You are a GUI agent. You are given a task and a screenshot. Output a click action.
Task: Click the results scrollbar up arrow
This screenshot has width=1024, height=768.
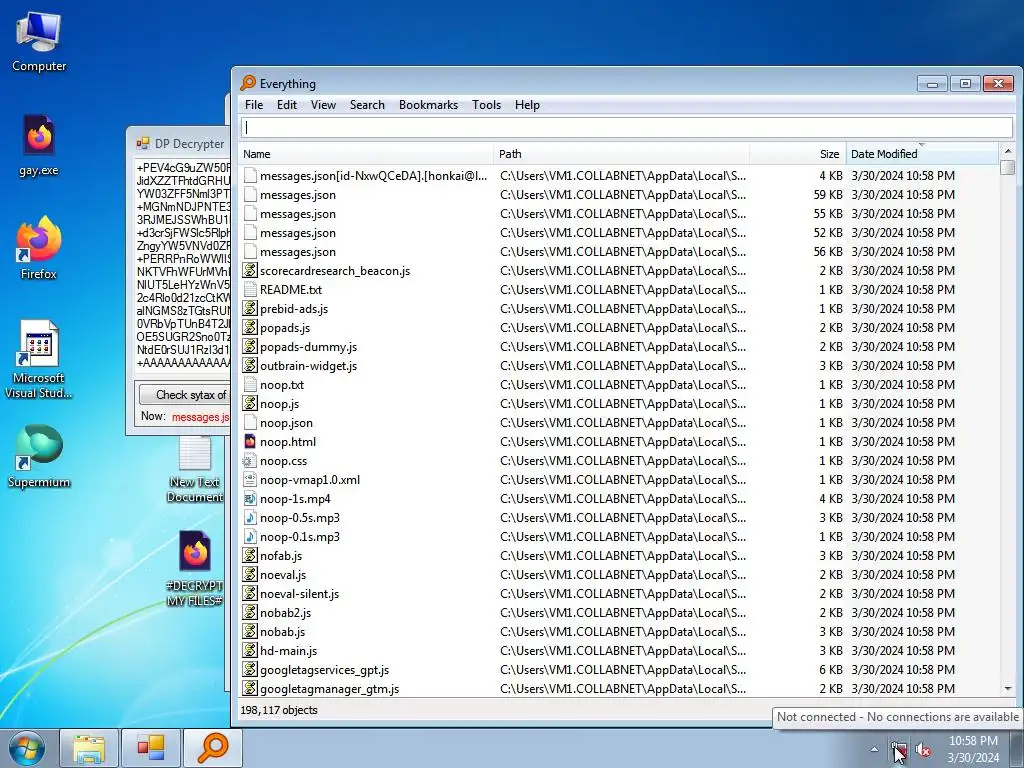coord(1008,151)
